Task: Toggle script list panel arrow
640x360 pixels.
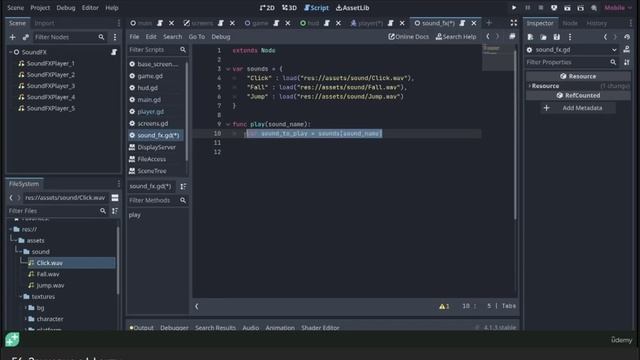Action: coord(197,307)
